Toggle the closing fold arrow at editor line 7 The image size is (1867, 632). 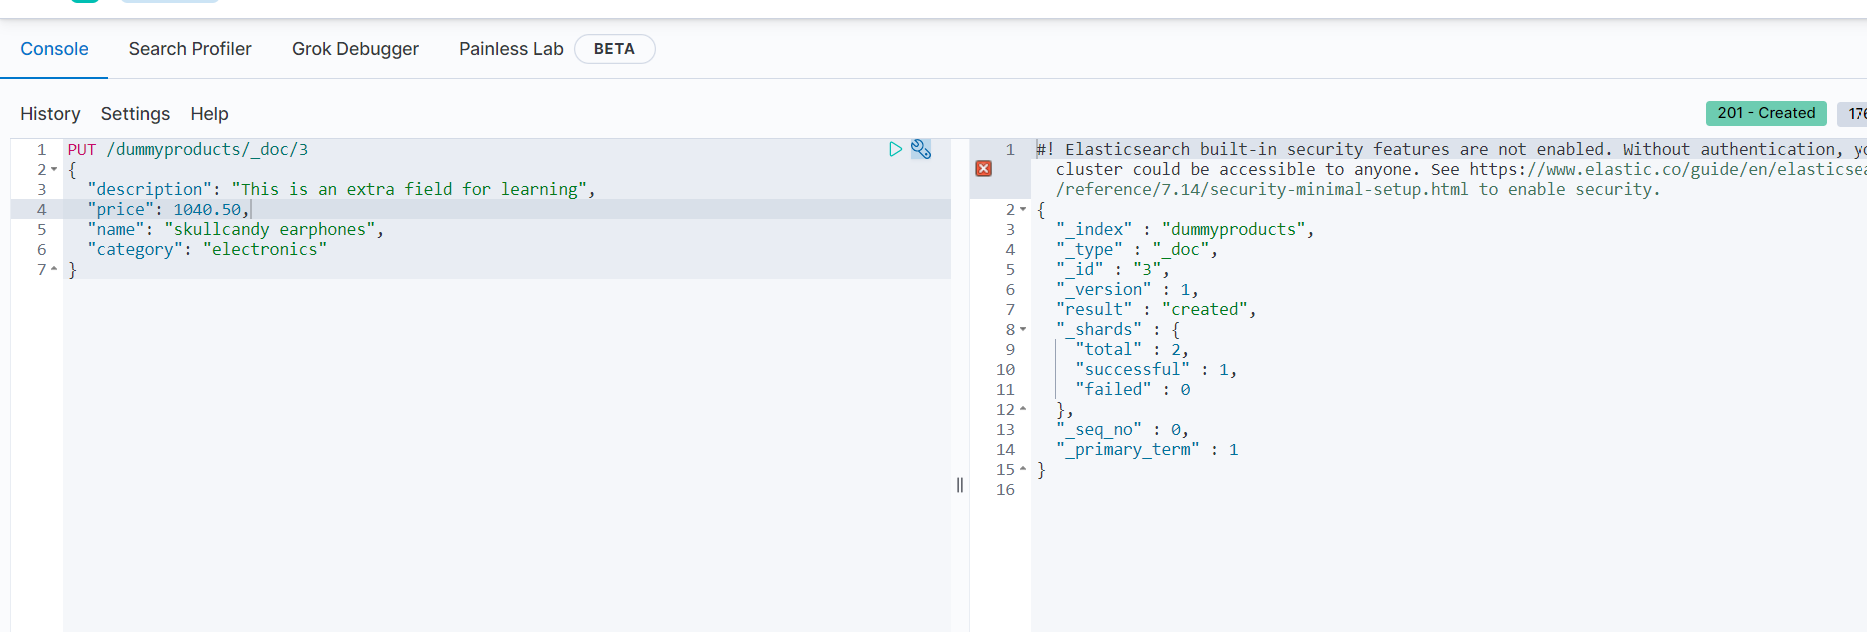[54, 270]
